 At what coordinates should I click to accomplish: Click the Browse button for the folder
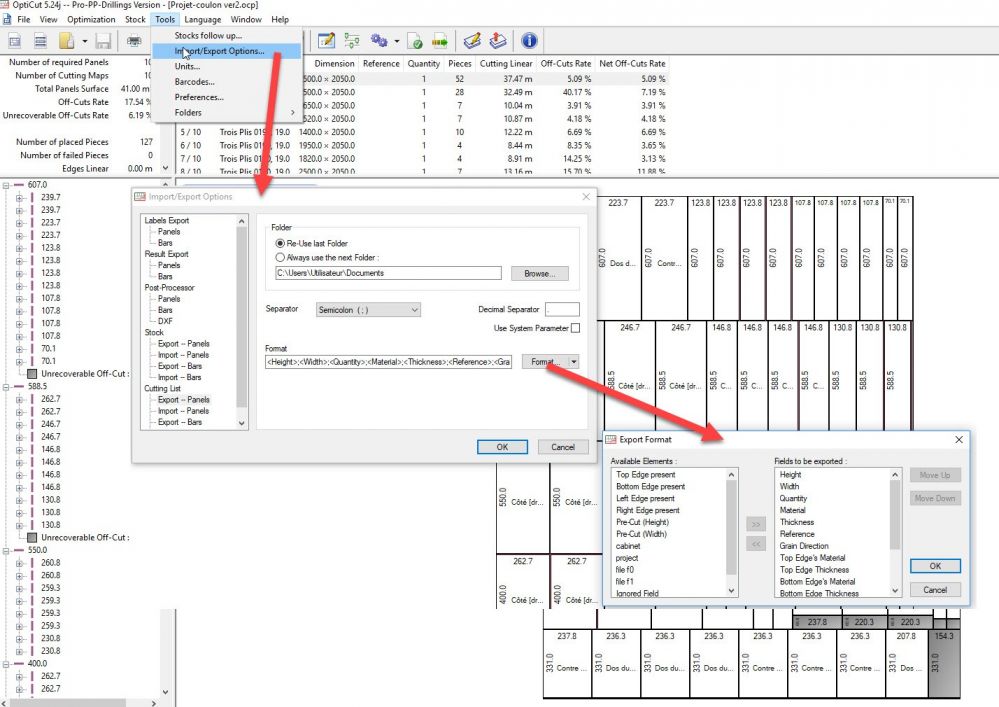click(x=540, y=273)
